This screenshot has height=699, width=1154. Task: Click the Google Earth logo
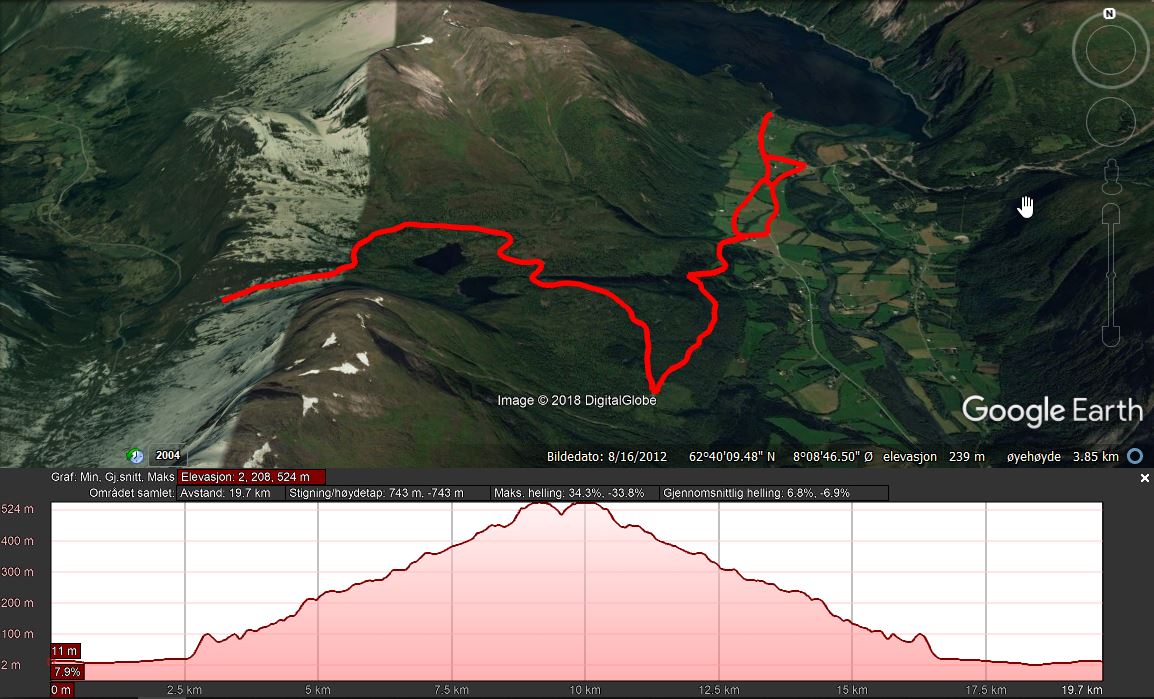[x=1052, y=411]
